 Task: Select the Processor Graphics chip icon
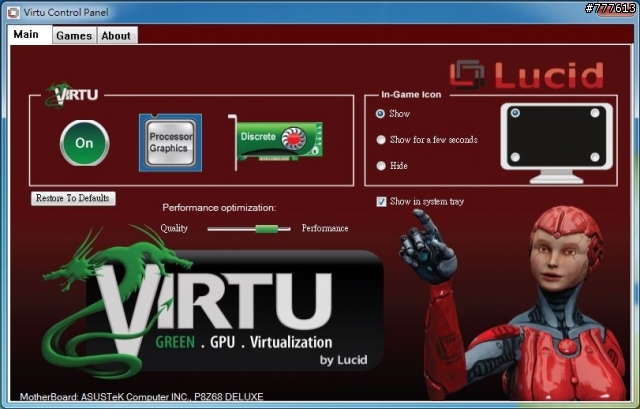(170, 142)
